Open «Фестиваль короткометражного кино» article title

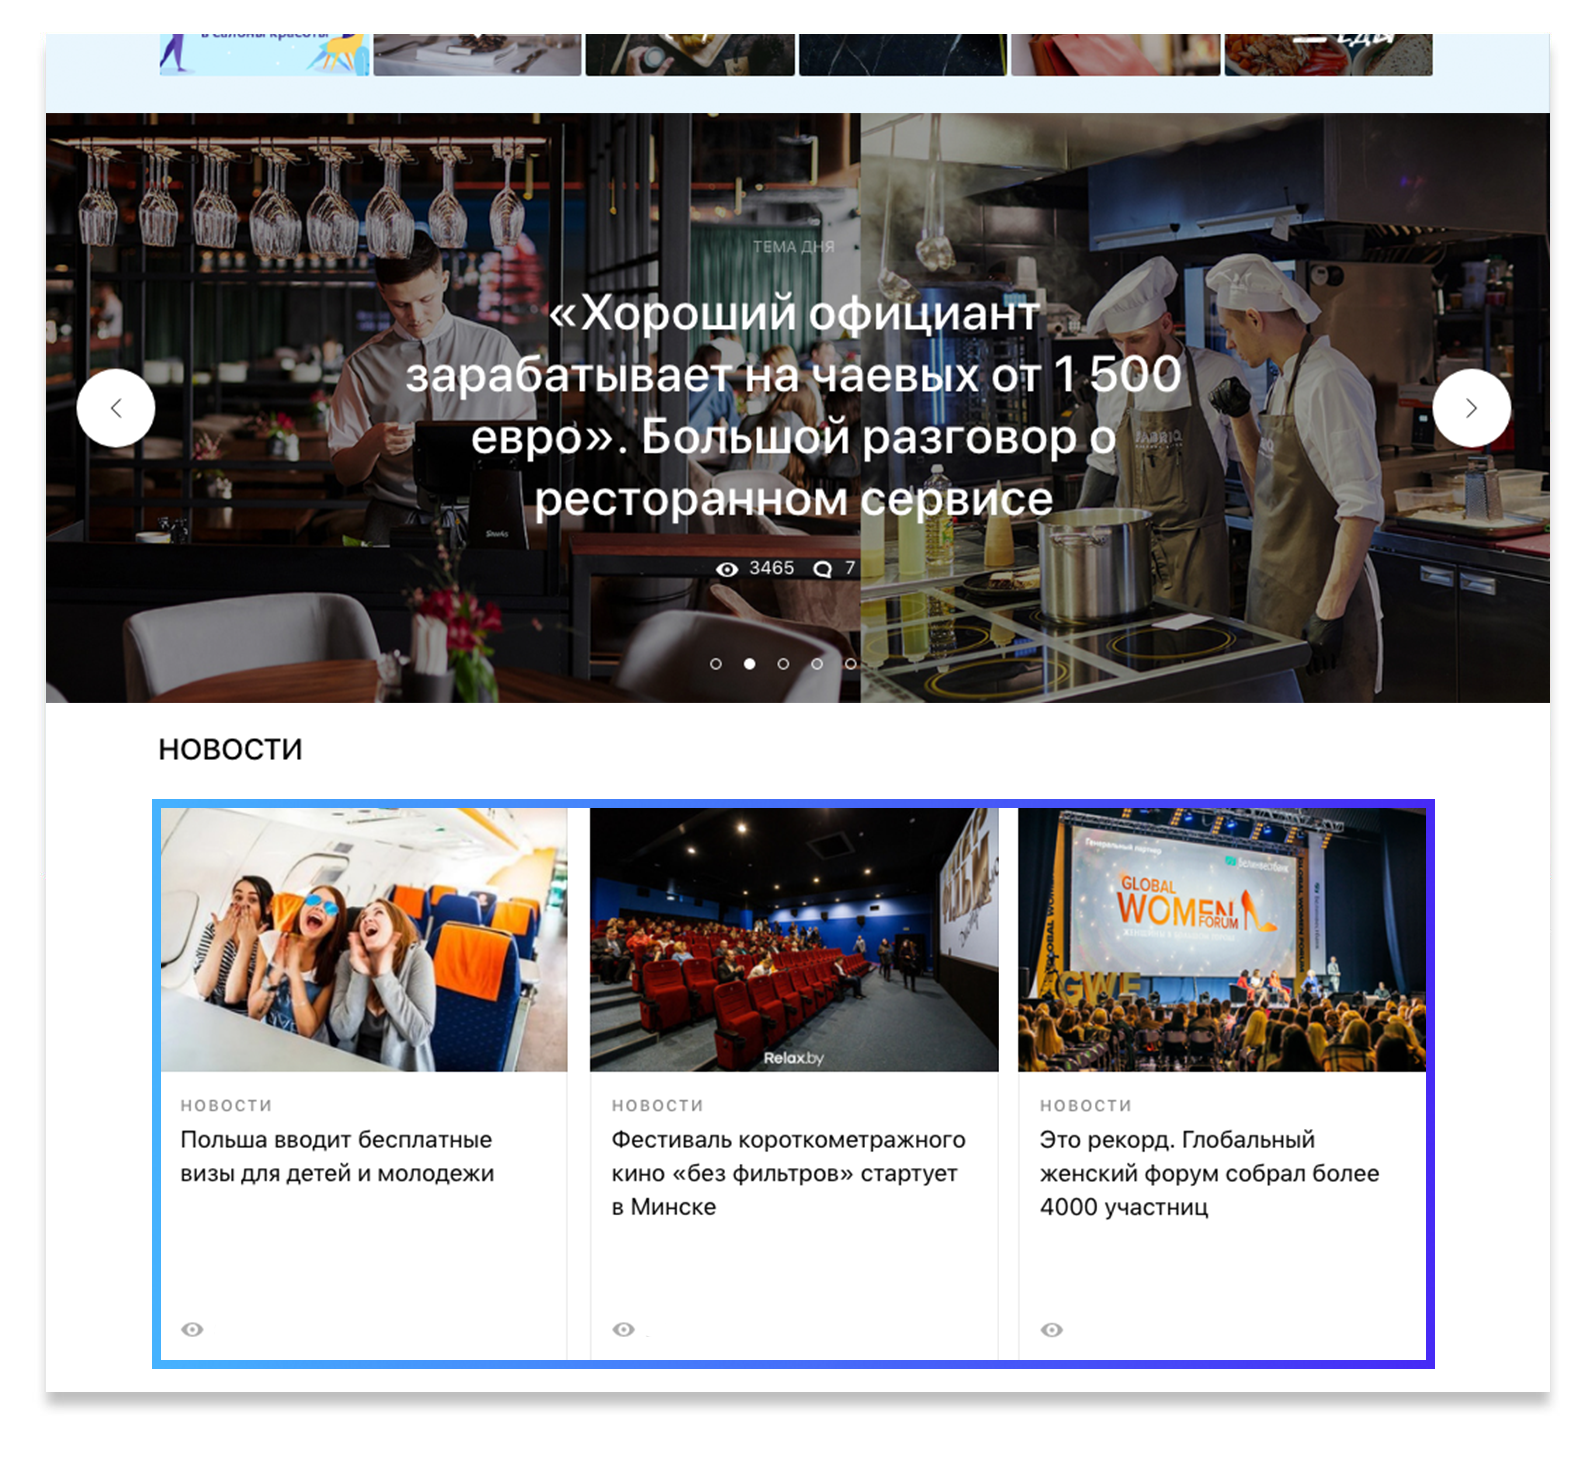(x=788, y=1173)
